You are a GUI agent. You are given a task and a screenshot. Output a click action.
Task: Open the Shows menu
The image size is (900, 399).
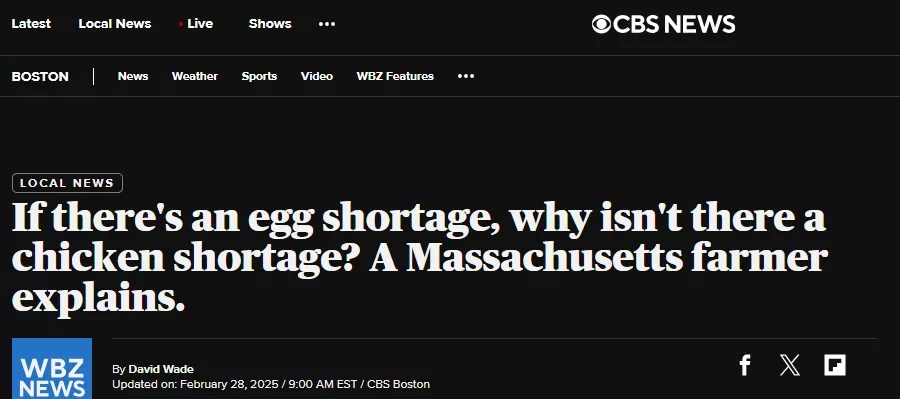click(270, 24)
